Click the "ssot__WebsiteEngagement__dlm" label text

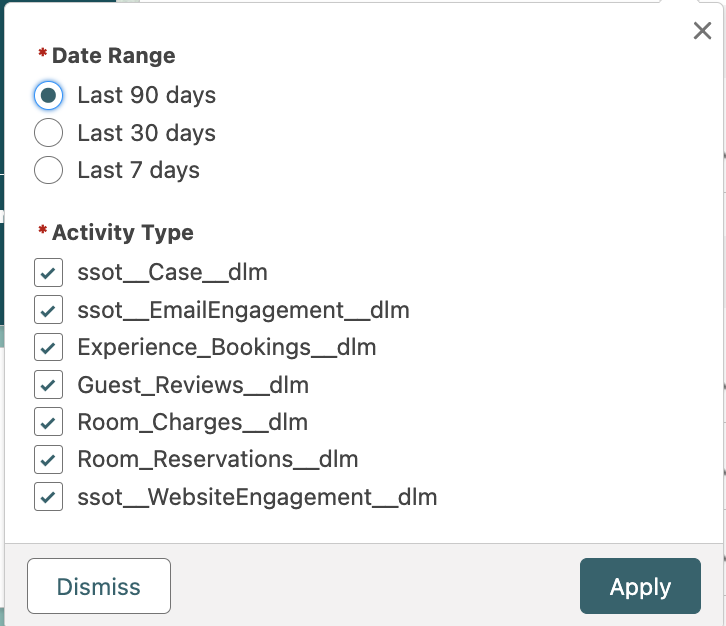coord(257,497)
